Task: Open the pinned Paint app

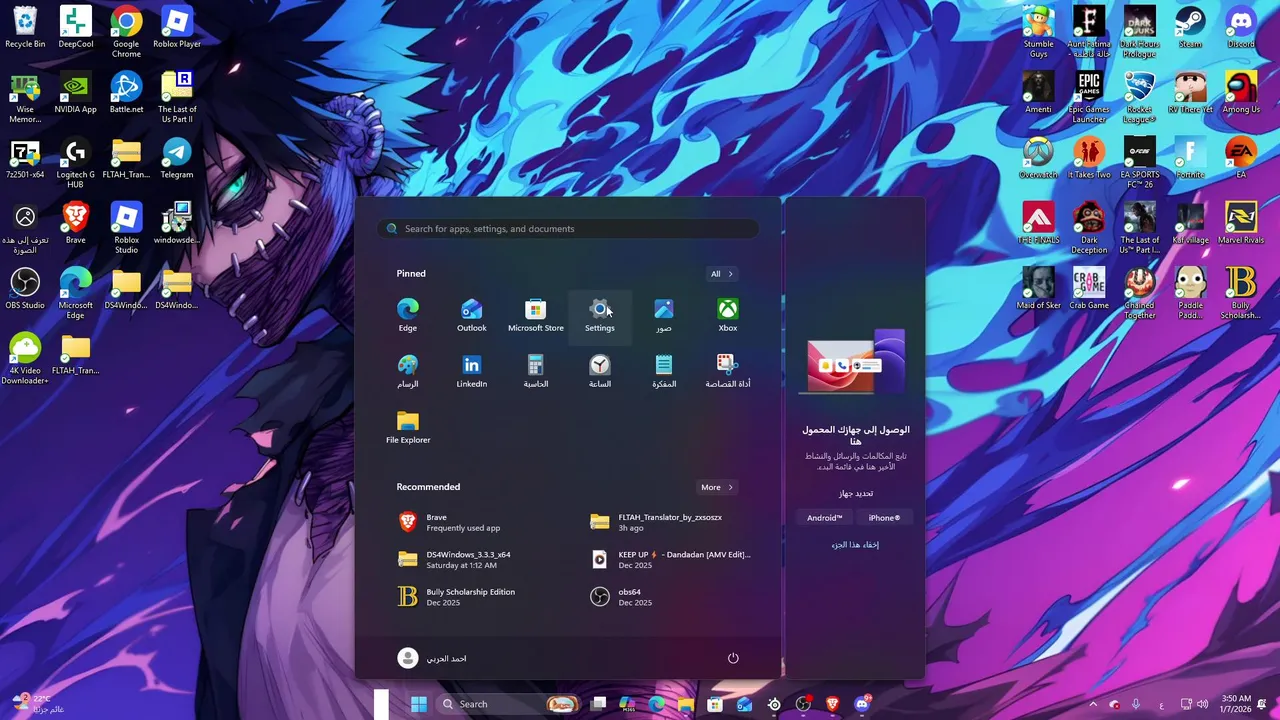Action: pyautogui.click(x=408, y=371)
